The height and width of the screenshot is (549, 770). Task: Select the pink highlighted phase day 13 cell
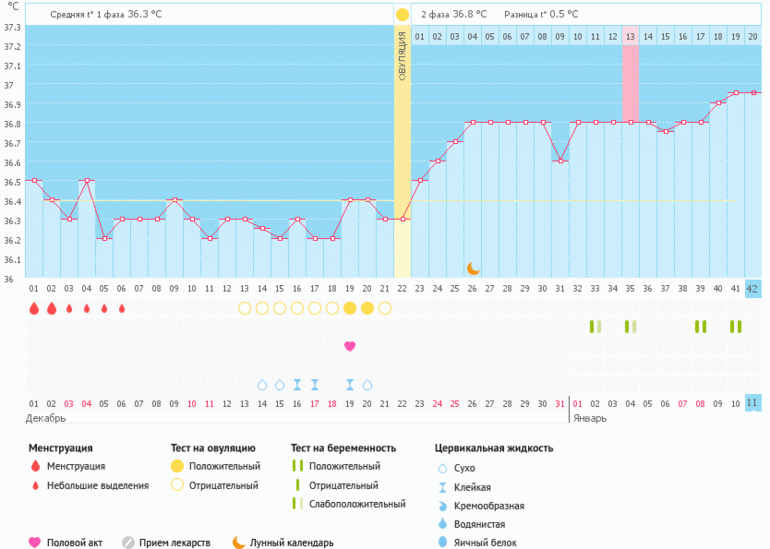[630, 37]
